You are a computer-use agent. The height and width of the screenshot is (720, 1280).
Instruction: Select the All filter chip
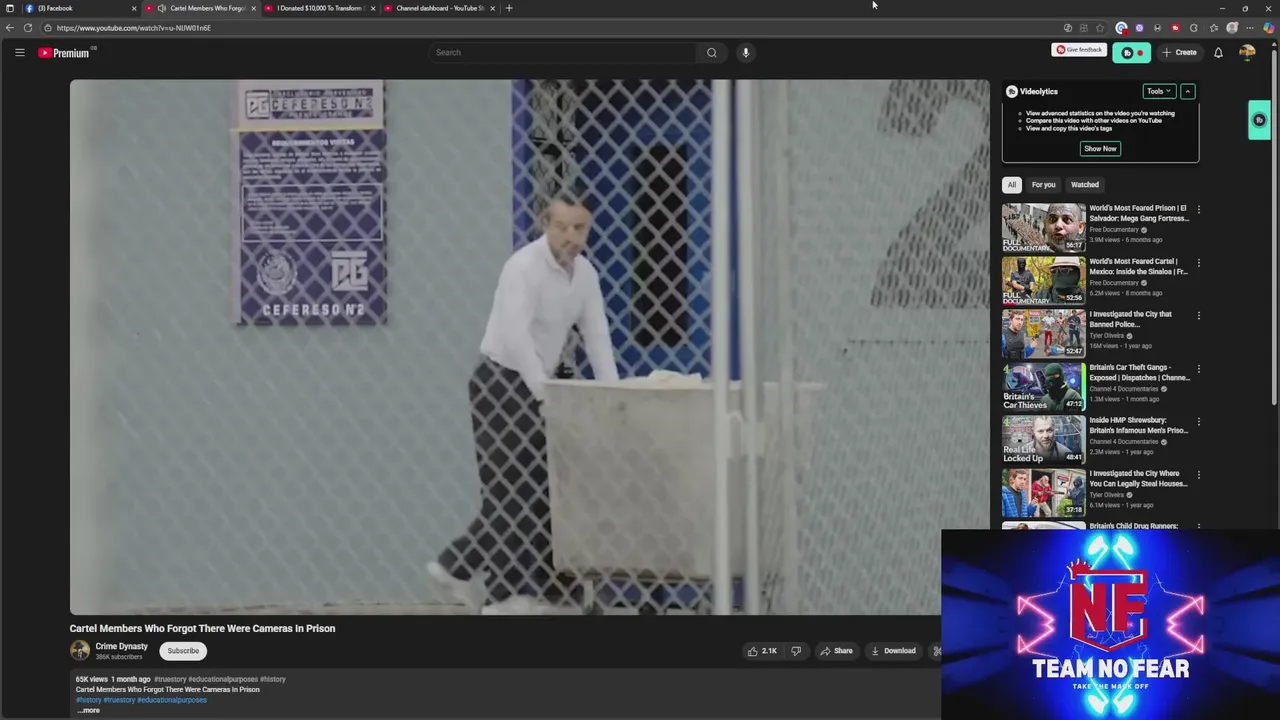(x=1012, y=184)
